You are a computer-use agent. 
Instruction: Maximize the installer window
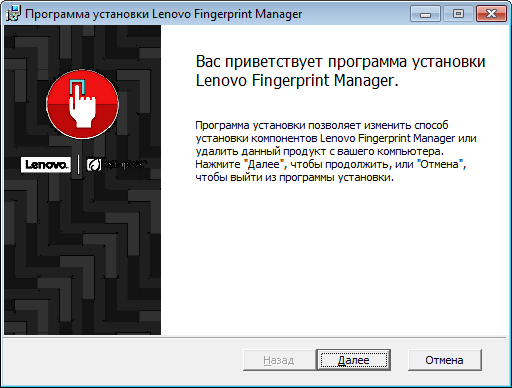pyautogui.click(x=458, y=14)
